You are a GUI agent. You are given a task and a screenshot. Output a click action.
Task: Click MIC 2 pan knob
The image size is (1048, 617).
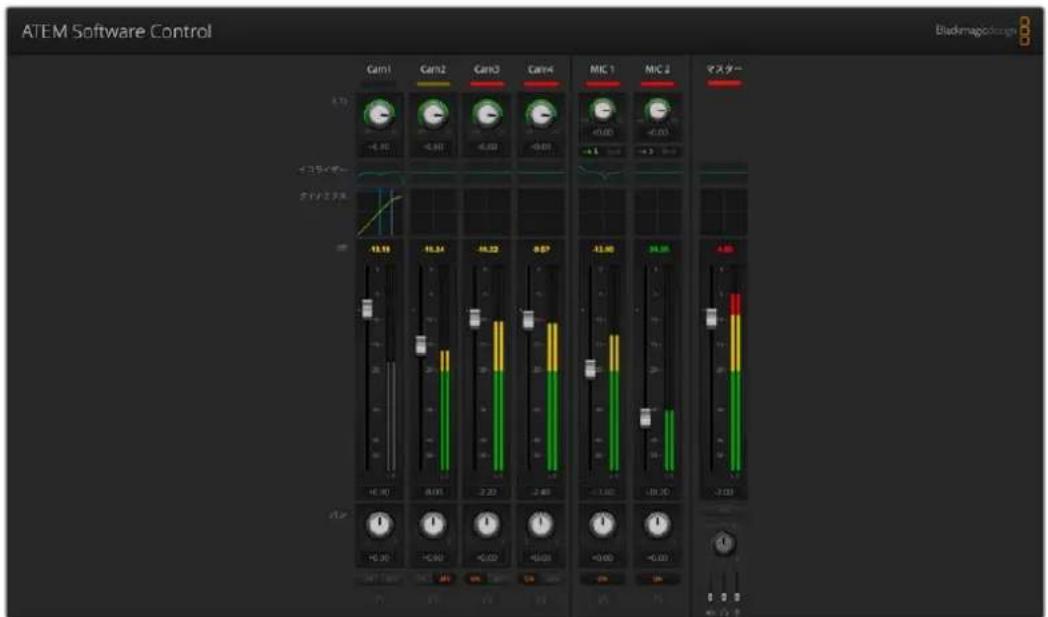(658, 525)
